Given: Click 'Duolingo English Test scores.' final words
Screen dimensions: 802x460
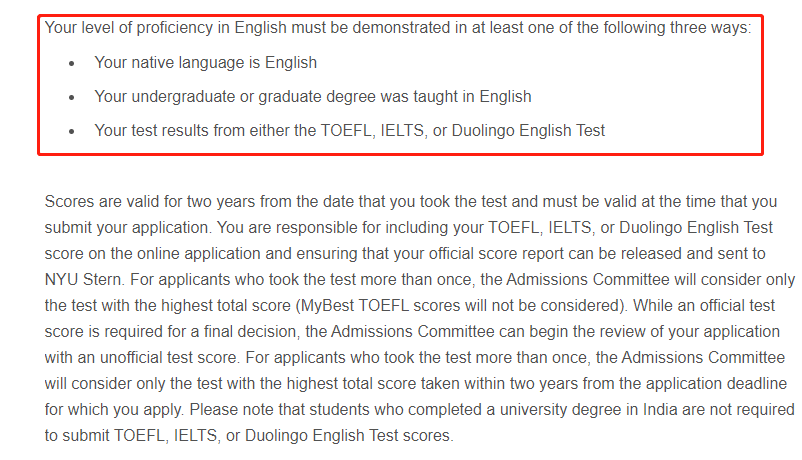Looking at the screenshot, I should pyautogui.click(x=349, y=436).
